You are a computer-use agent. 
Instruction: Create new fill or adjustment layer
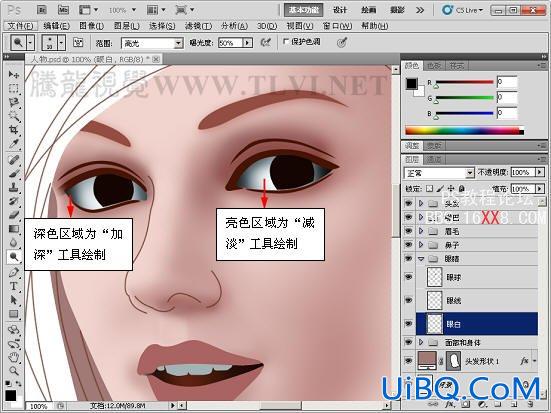[x=482, y=405]
